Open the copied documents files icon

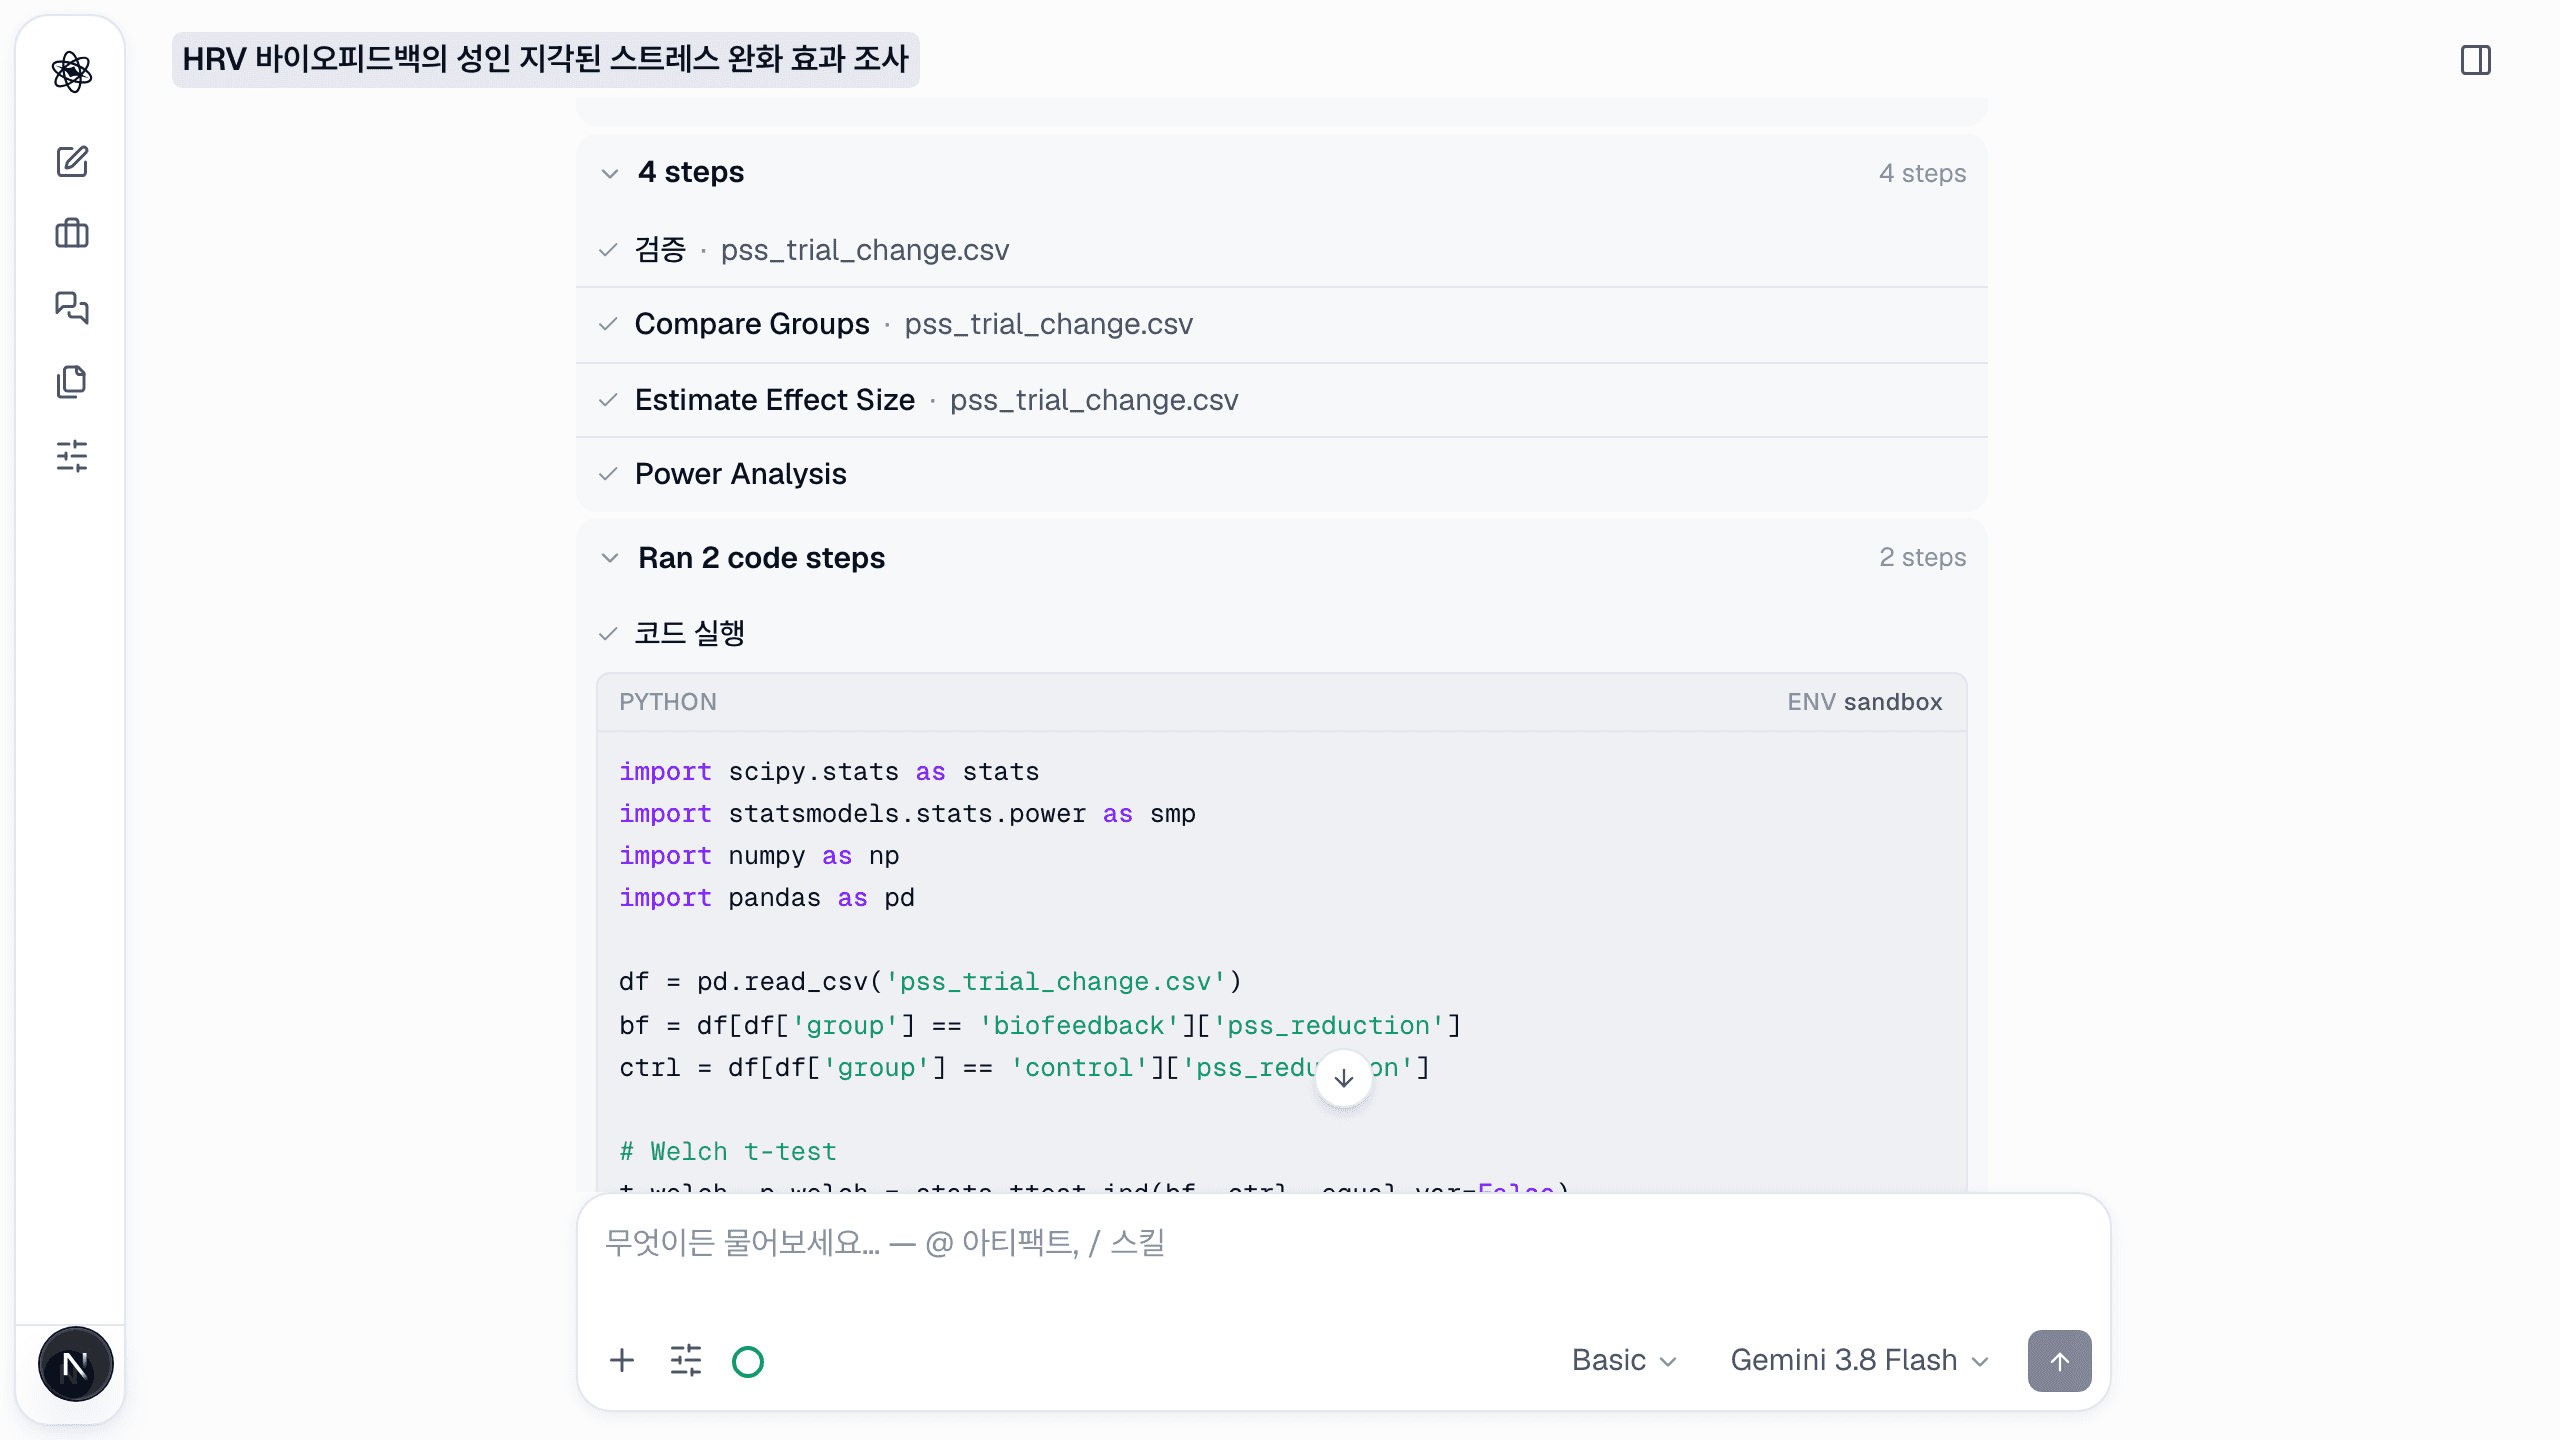[x=72, y=381]
